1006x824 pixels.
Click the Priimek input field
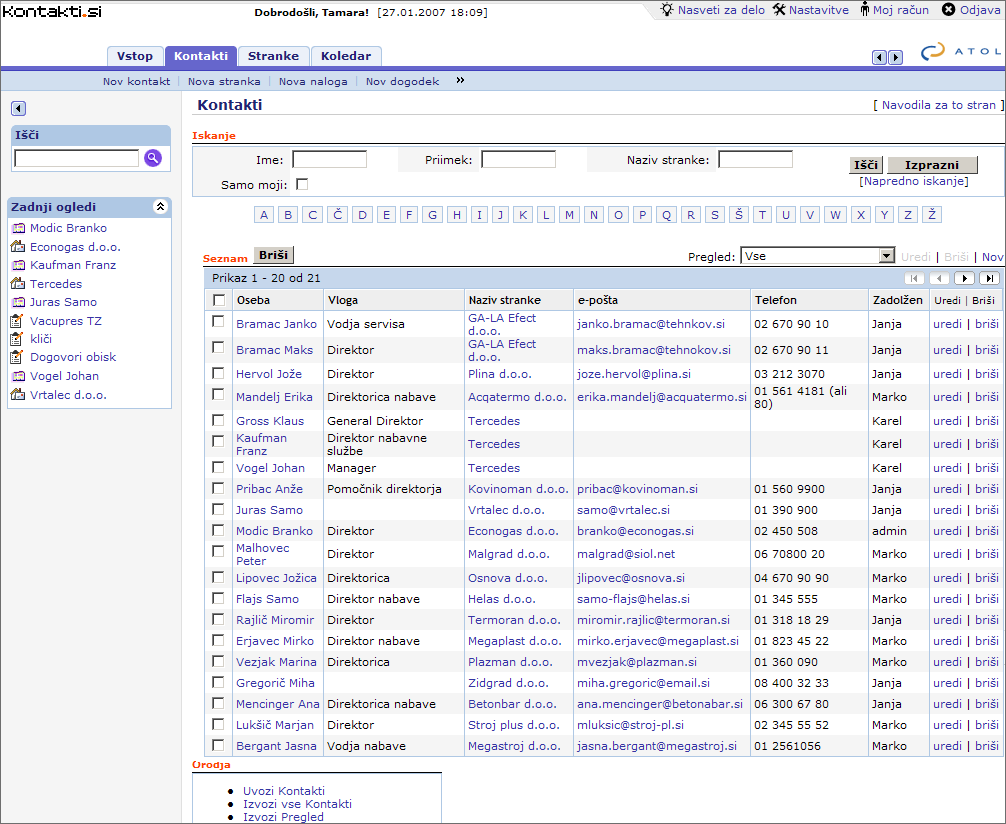518,160
